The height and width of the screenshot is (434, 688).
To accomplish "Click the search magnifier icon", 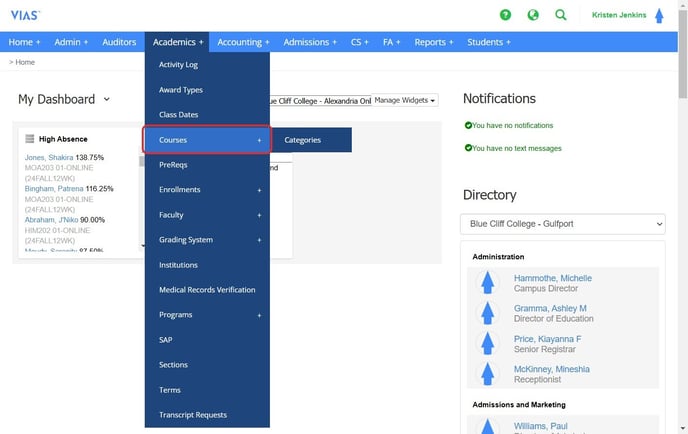I will point(561,15).
